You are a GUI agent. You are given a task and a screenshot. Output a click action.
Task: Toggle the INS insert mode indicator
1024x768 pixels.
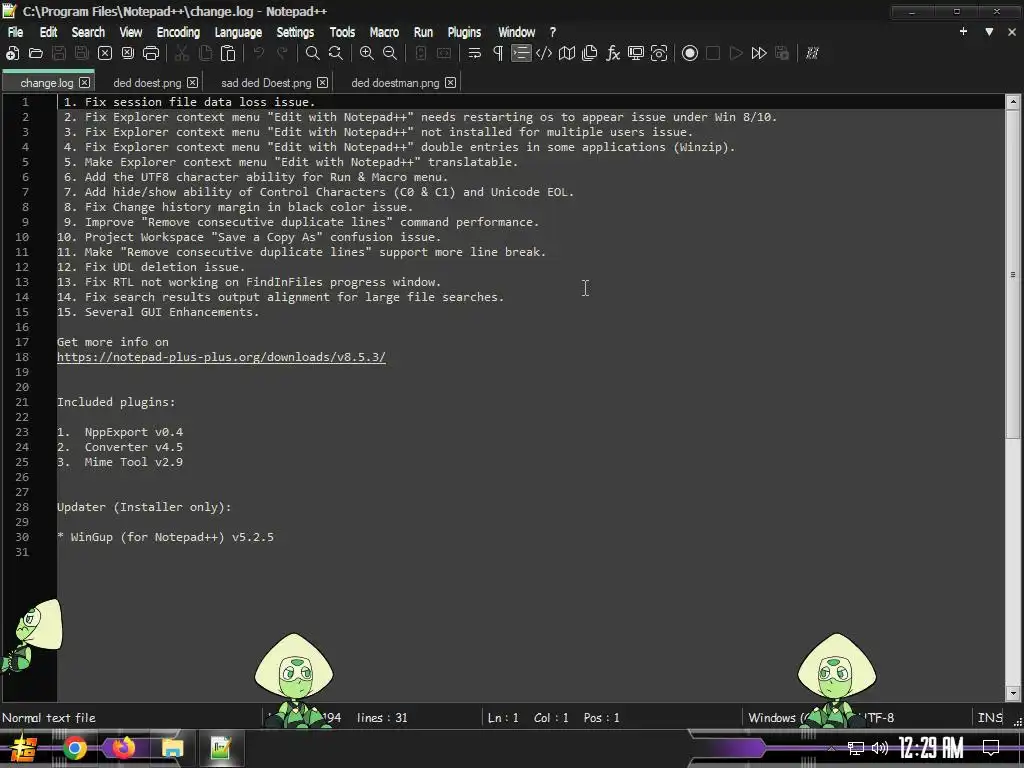pos(990,718)
